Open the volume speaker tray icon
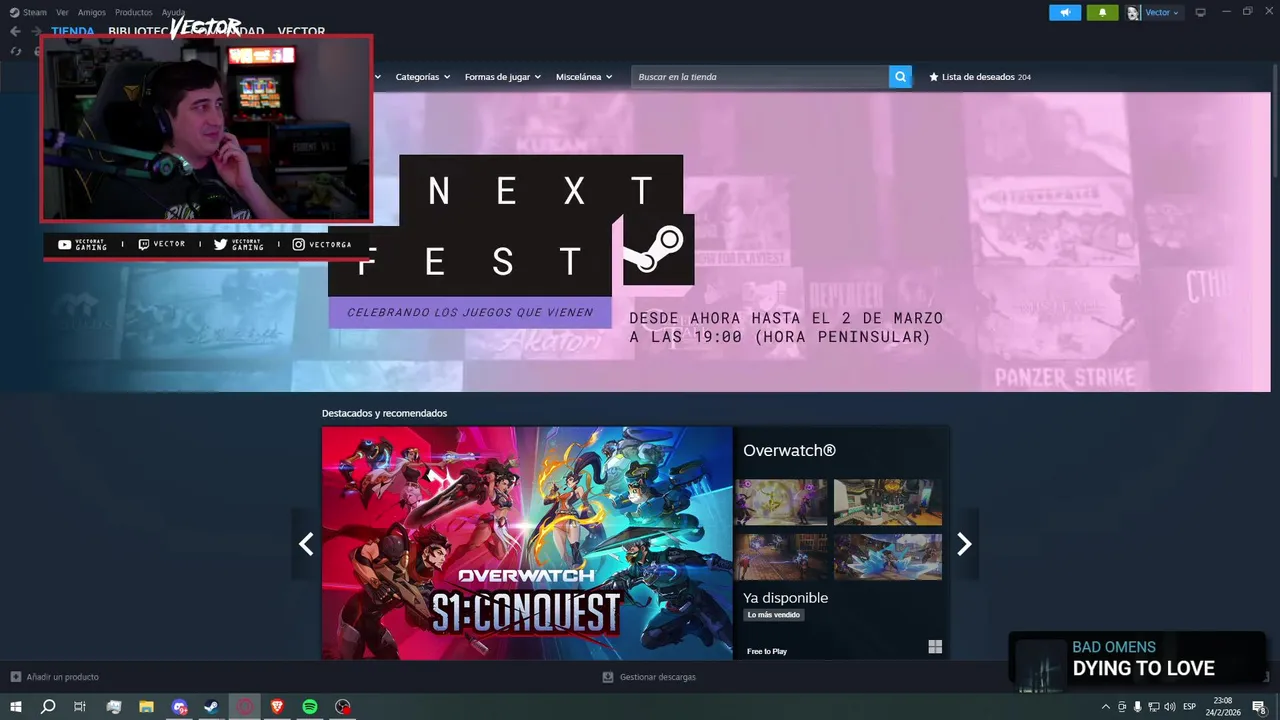 click(x=1169, y=707)
